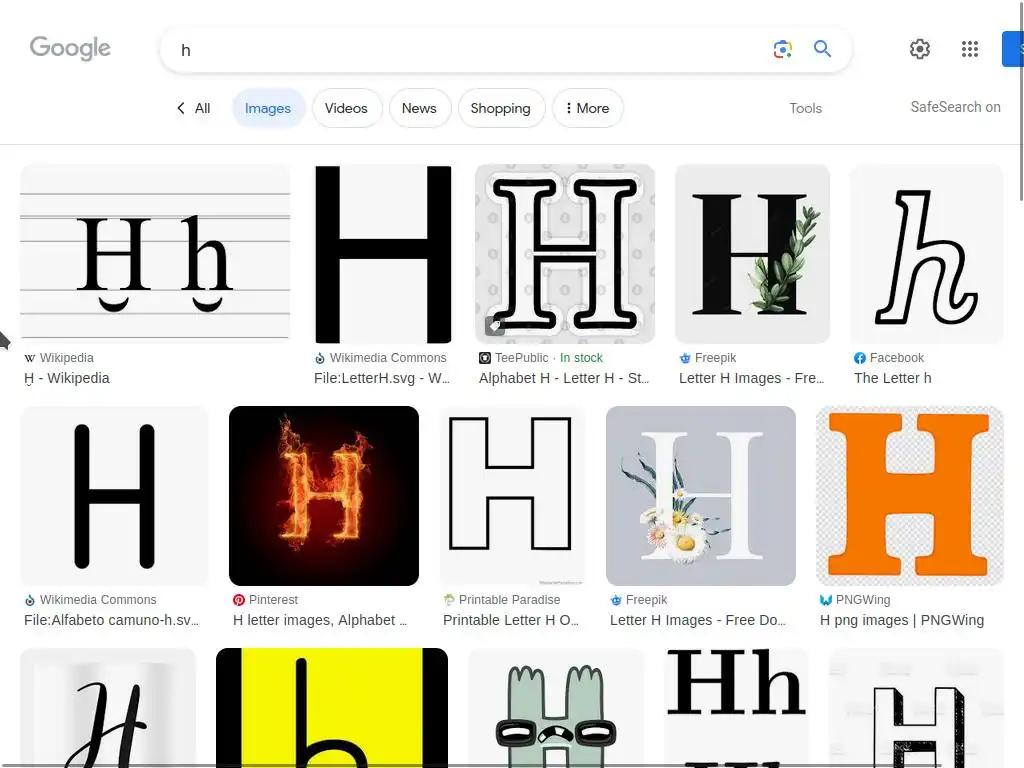Switch to the News tab
This screenshot has width=1024, height=768.
tap(419, 108)
